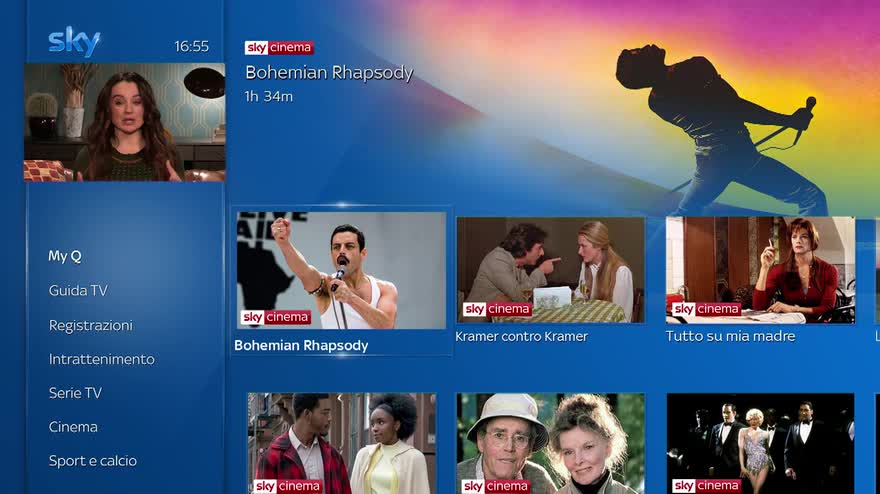Open the live TV preview window
The image size is (880, 494).
point(125,122)
